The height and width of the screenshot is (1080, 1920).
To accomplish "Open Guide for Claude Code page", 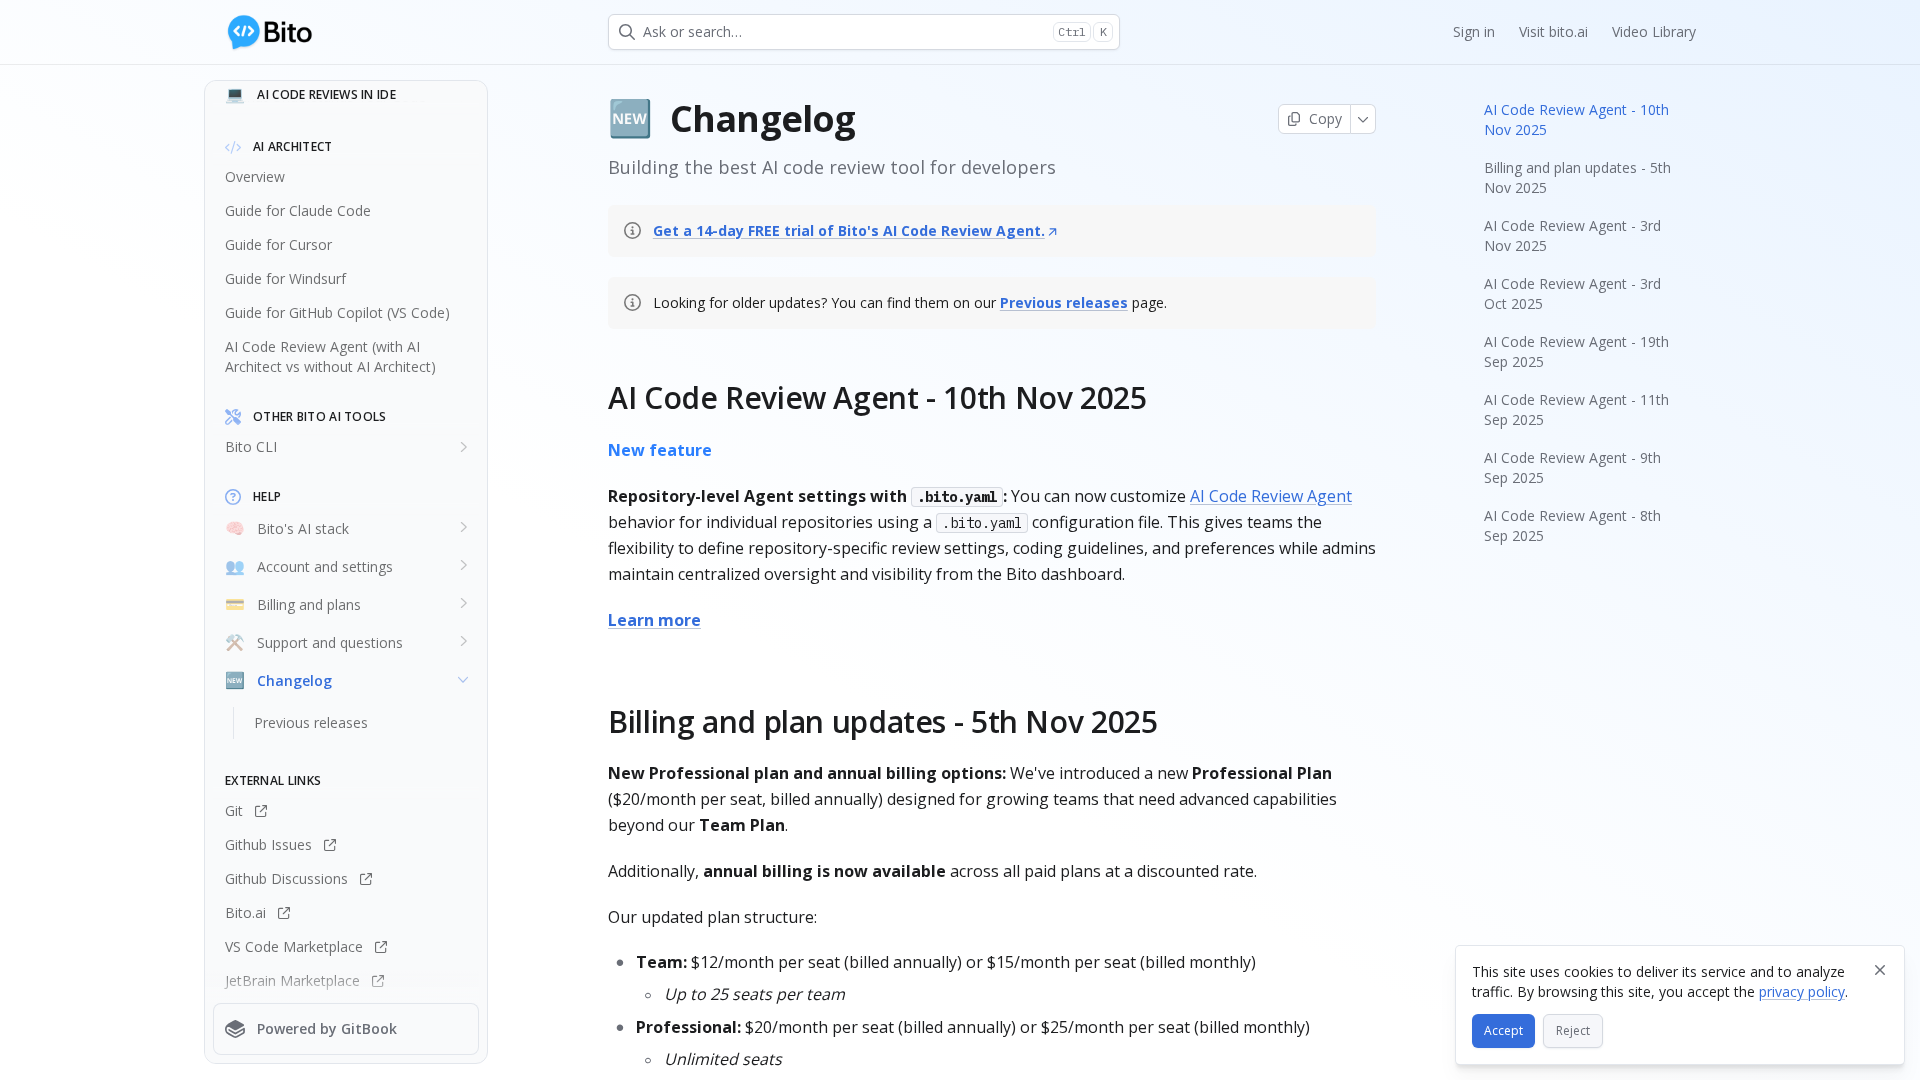I will 298,211.
